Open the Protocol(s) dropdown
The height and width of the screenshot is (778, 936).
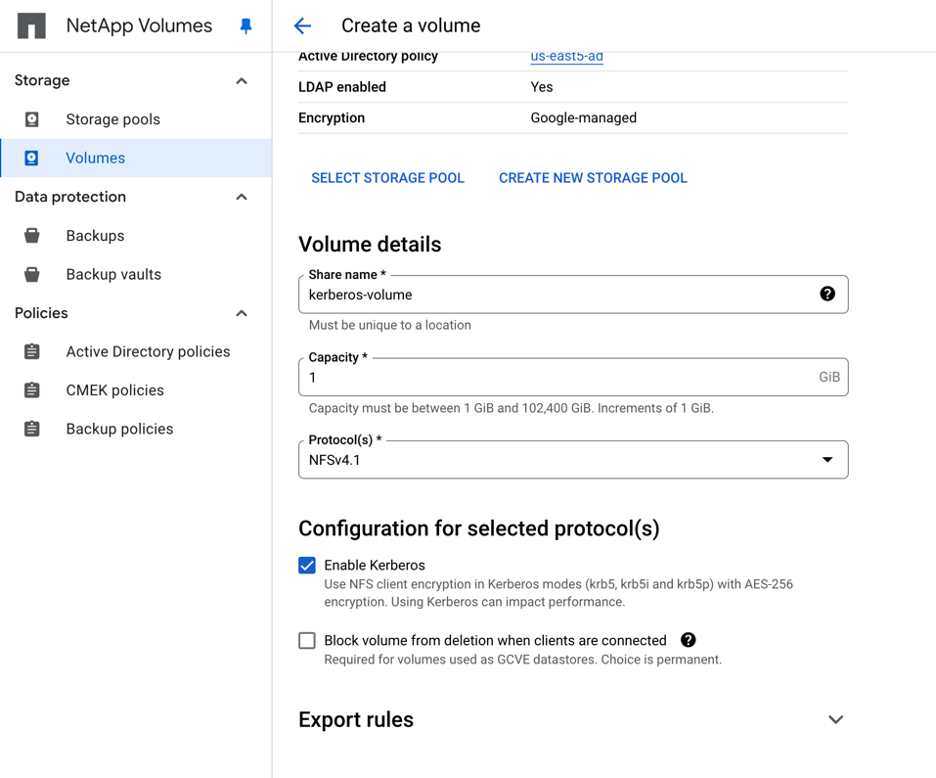(x=573, y=460)
